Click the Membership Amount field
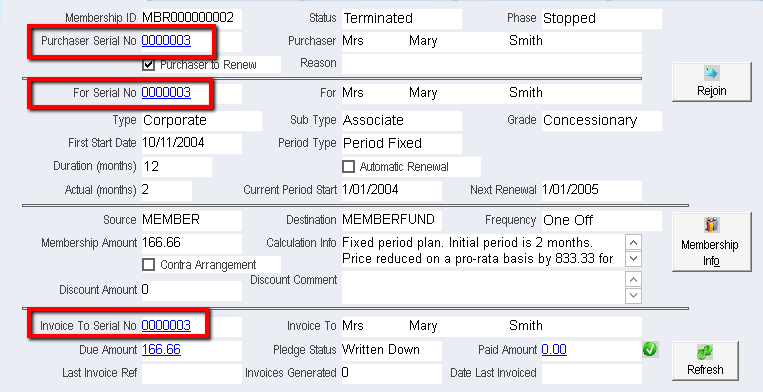The image size is (763, 392). (192, 243)
